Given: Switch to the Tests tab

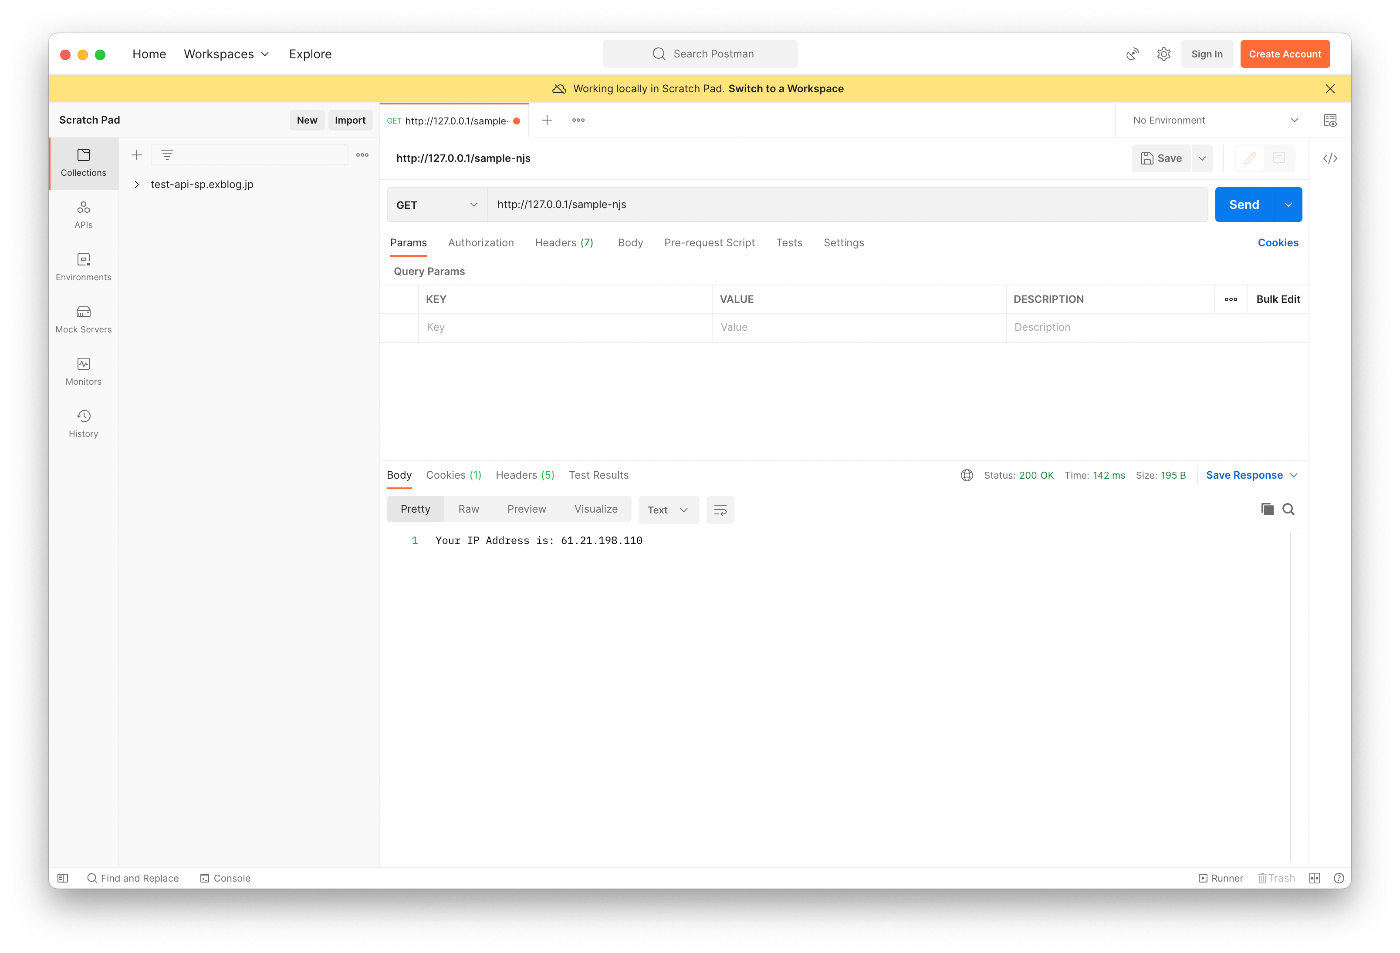Looking at the screenshot, I should [x=789, y=243].
